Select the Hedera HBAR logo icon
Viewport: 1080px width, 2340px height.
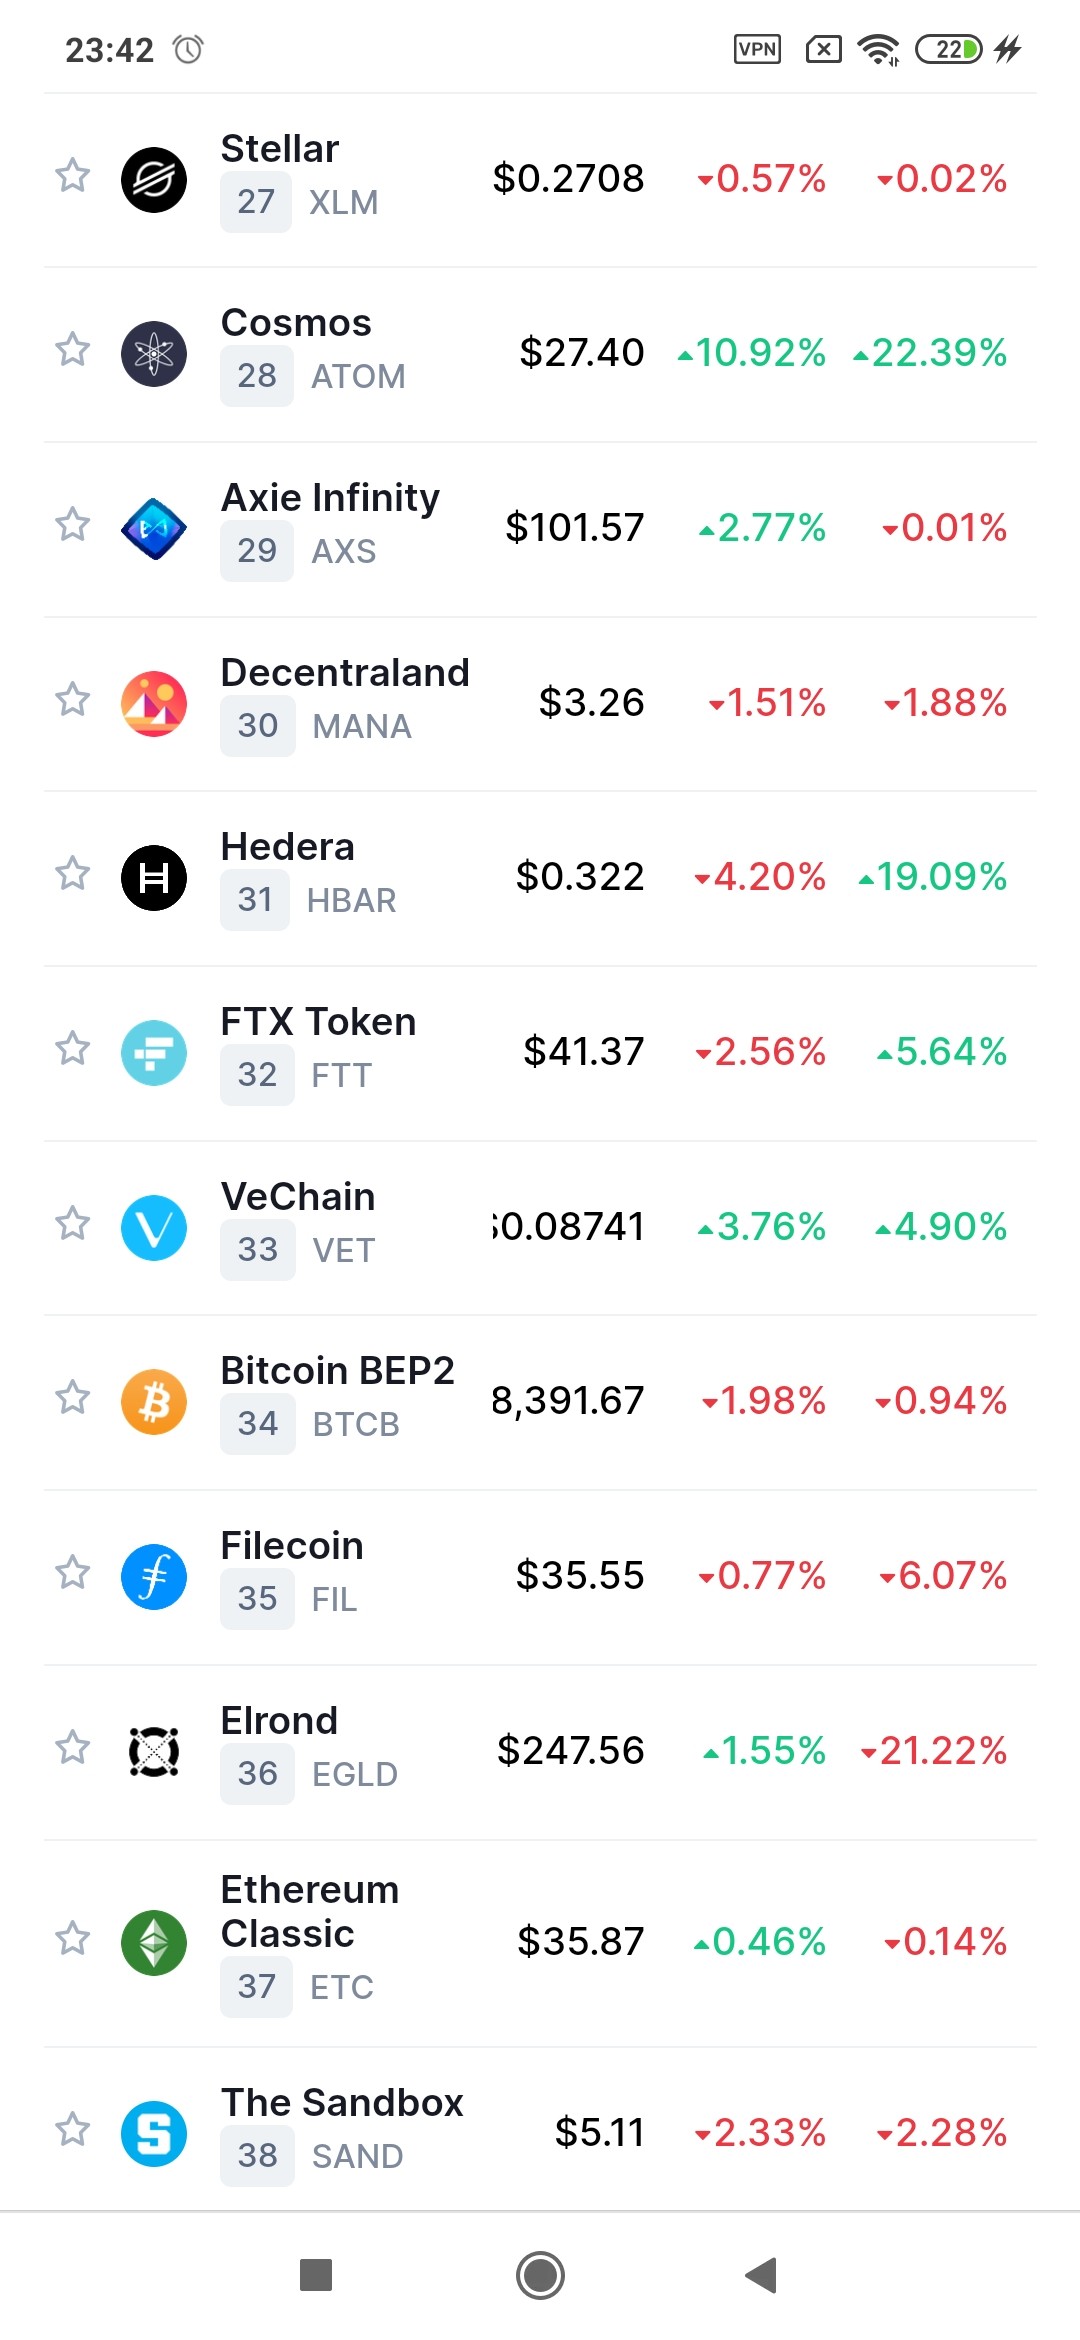(x=154, y=878)
